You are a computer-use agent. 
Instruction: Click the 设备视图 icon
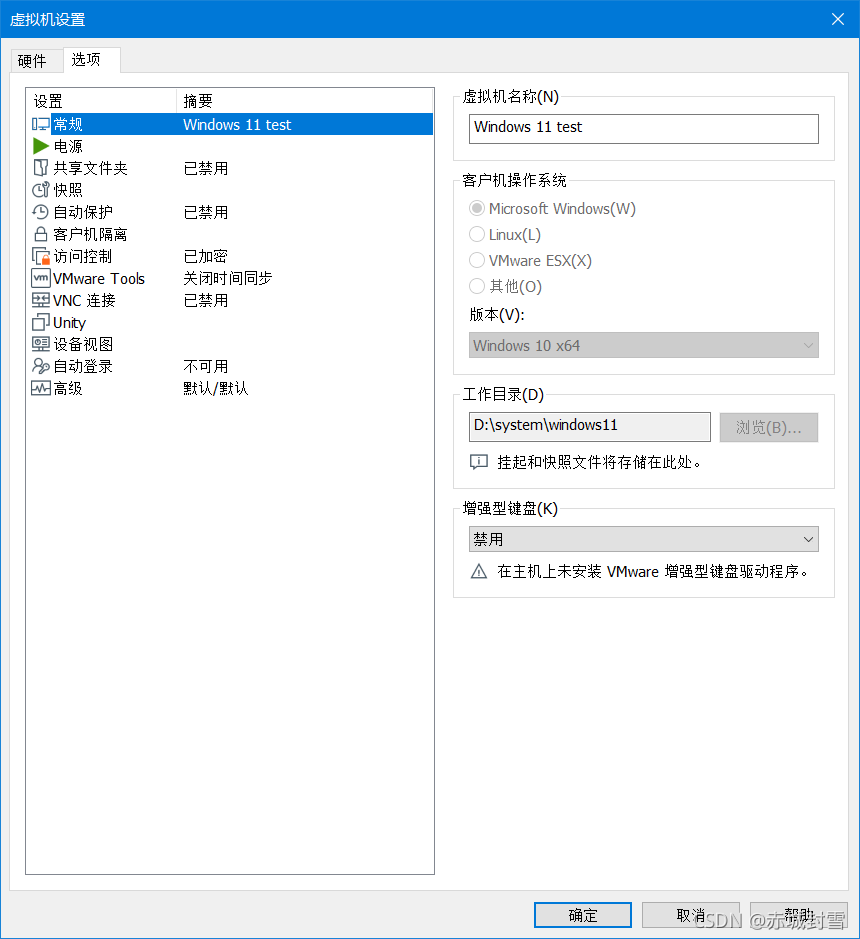tap(41, 344)
